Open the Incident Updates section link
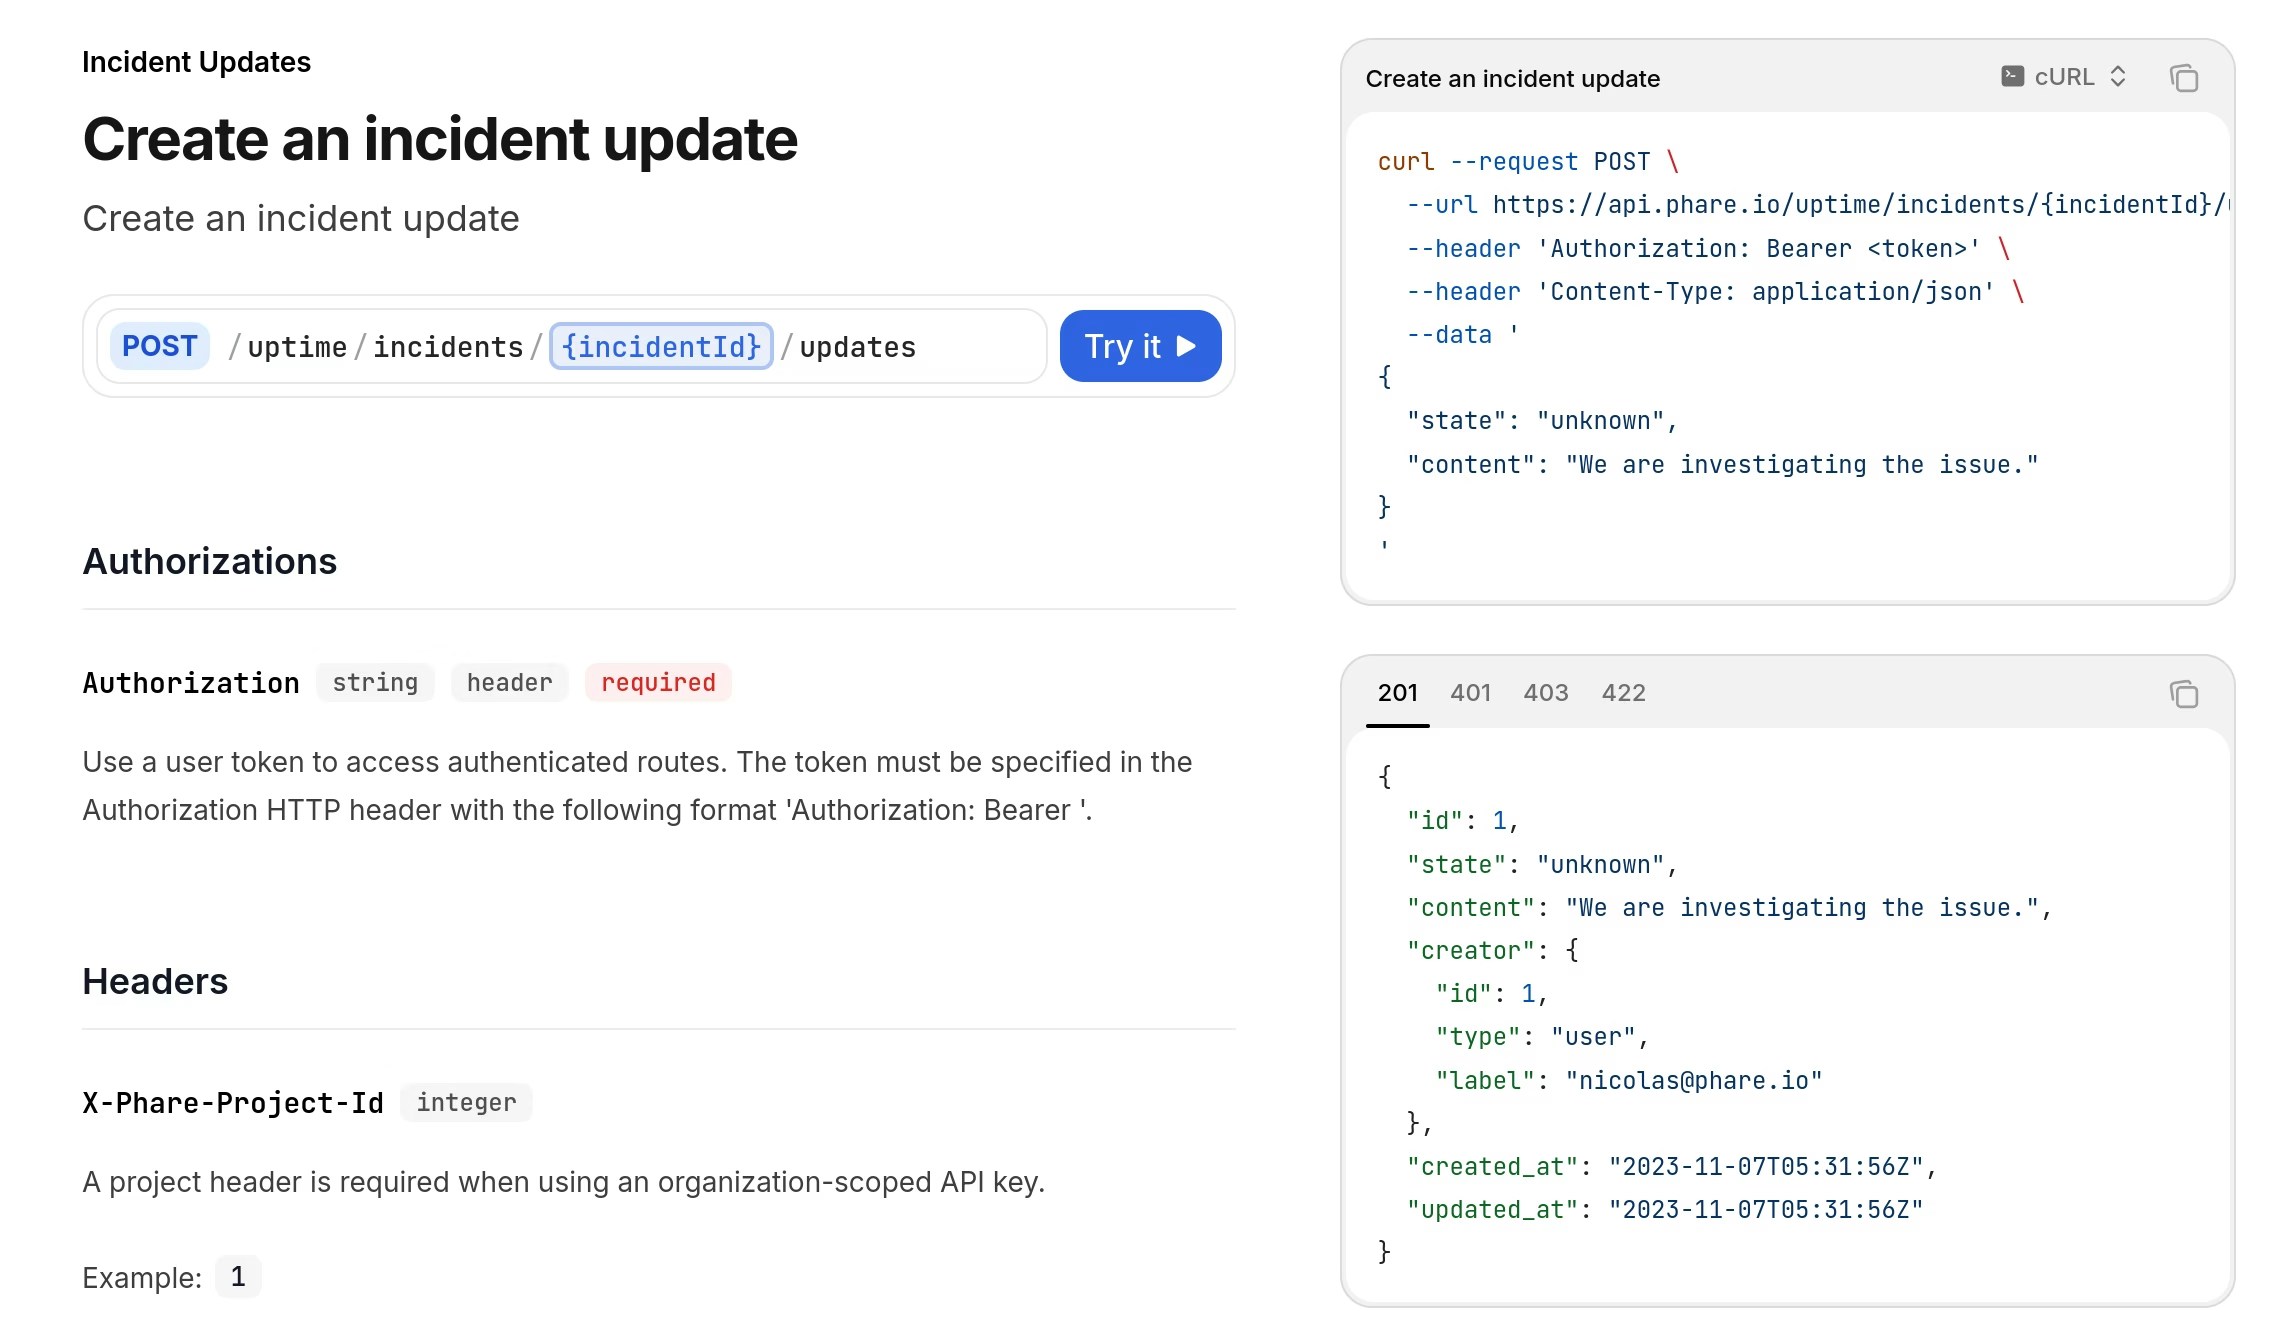 (x=197, y=61)
